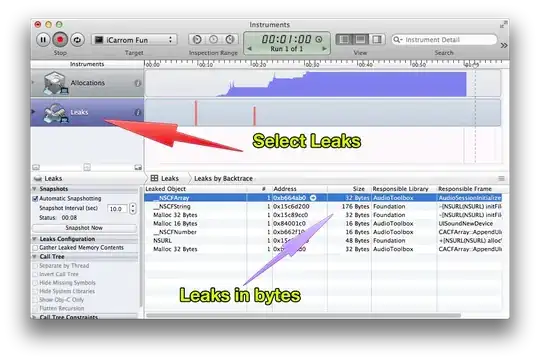
Task: Click second red leak marker in timeline
Action: point(255,116)
